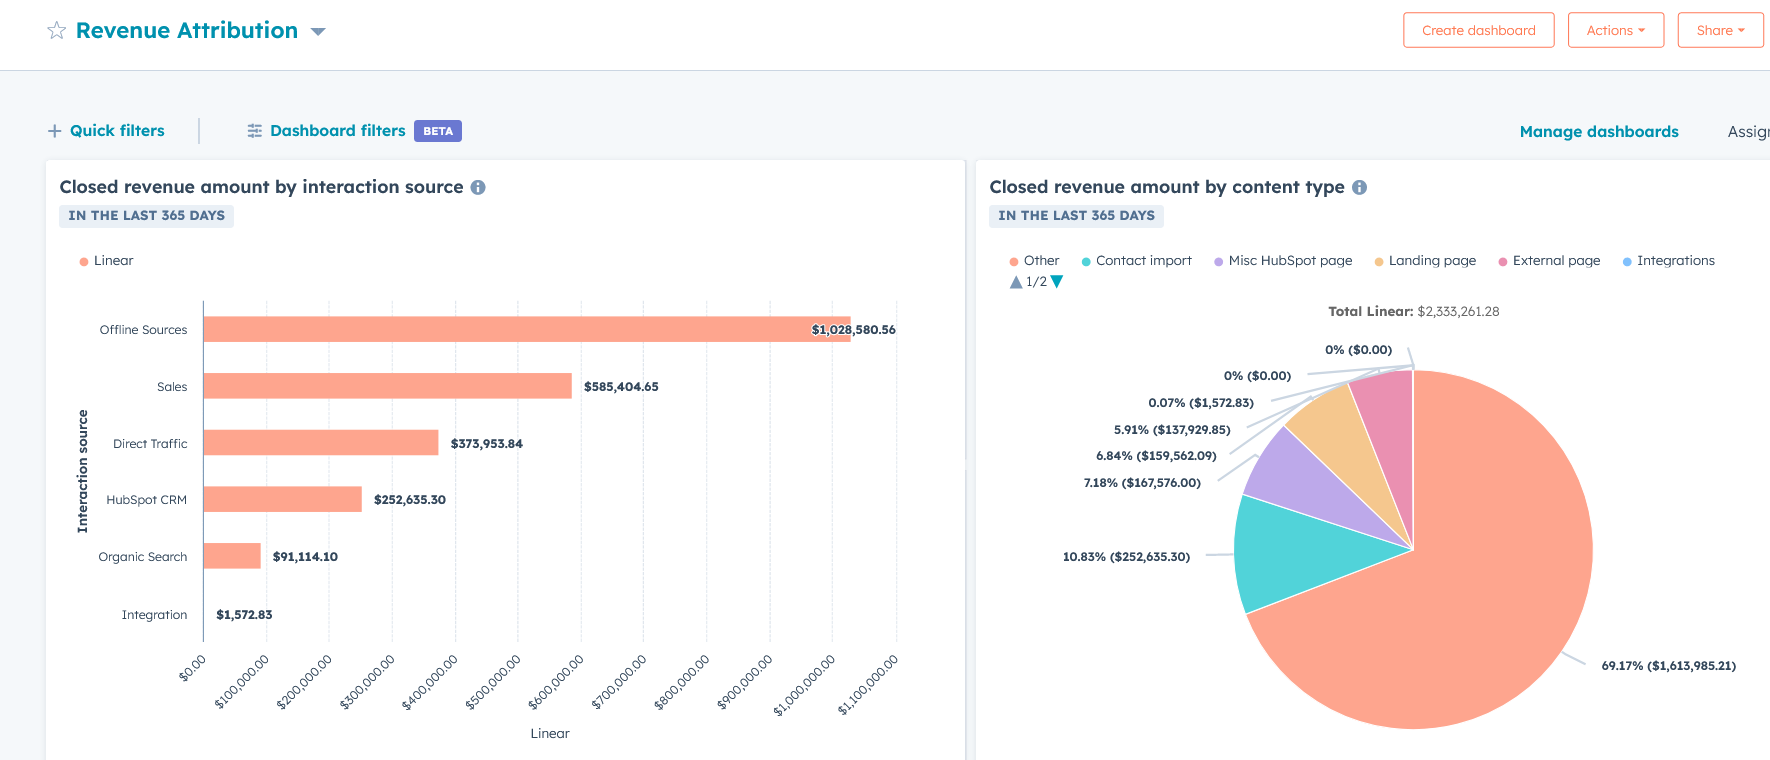1770x760 pixels.
Task: Favorite the Revenue Attribution dashboard star
Action: pyautogui.click(x=57, y=31)
